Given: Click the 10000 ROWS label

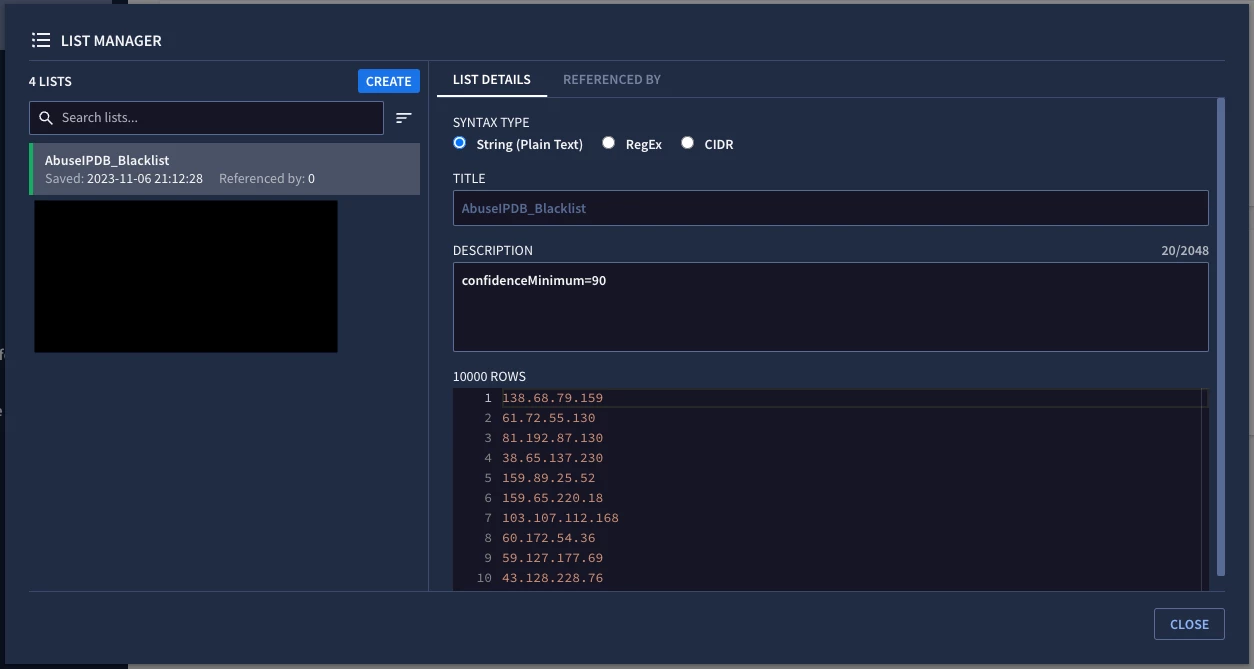Looking at the screenshot, I should tap(489, 377).
